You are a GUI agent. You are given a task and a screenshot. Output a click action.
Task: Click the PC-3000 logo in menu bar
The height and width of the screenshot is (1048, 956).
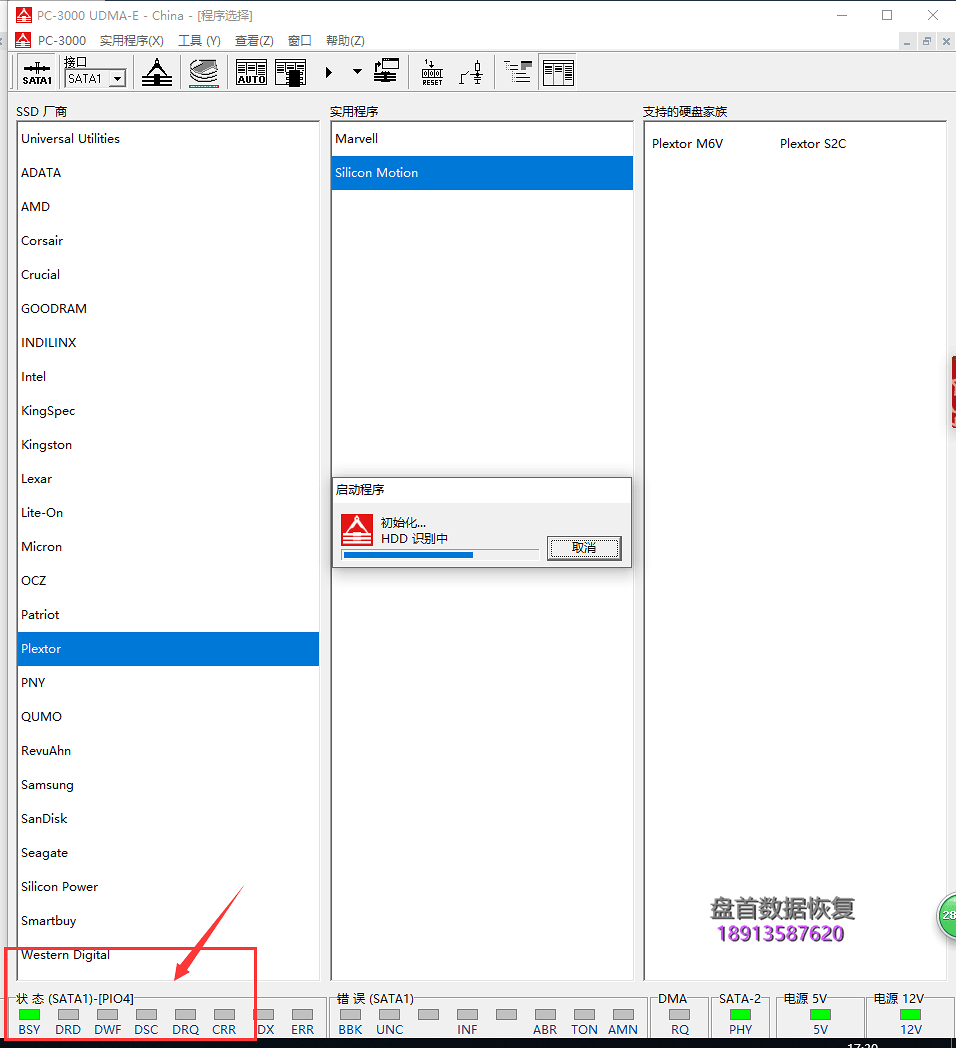[x=23, y=40]
